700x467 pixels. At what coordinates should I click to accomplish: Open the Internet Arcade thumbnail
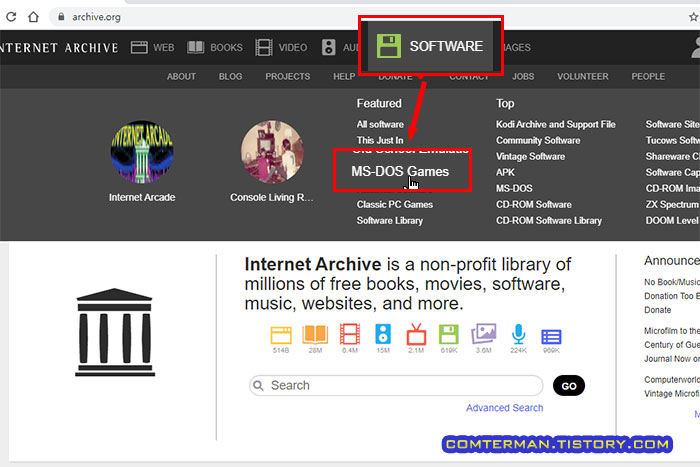pyautogui.click(x=142, y=152)
